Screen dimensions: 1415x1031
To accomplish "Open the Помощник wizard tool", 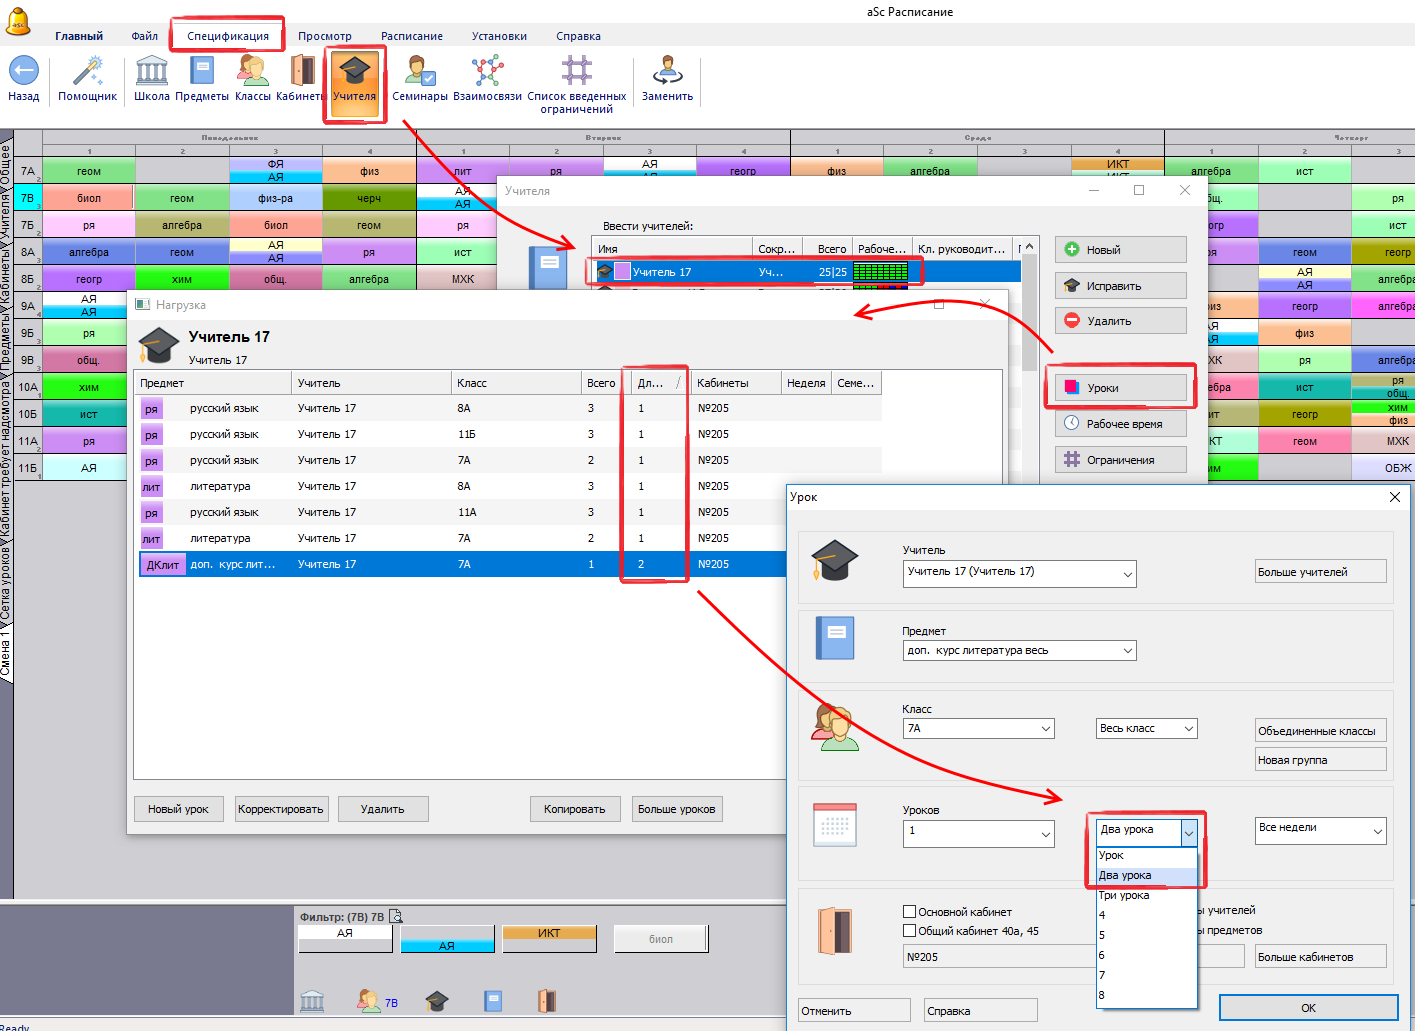I will coord(88,73).
